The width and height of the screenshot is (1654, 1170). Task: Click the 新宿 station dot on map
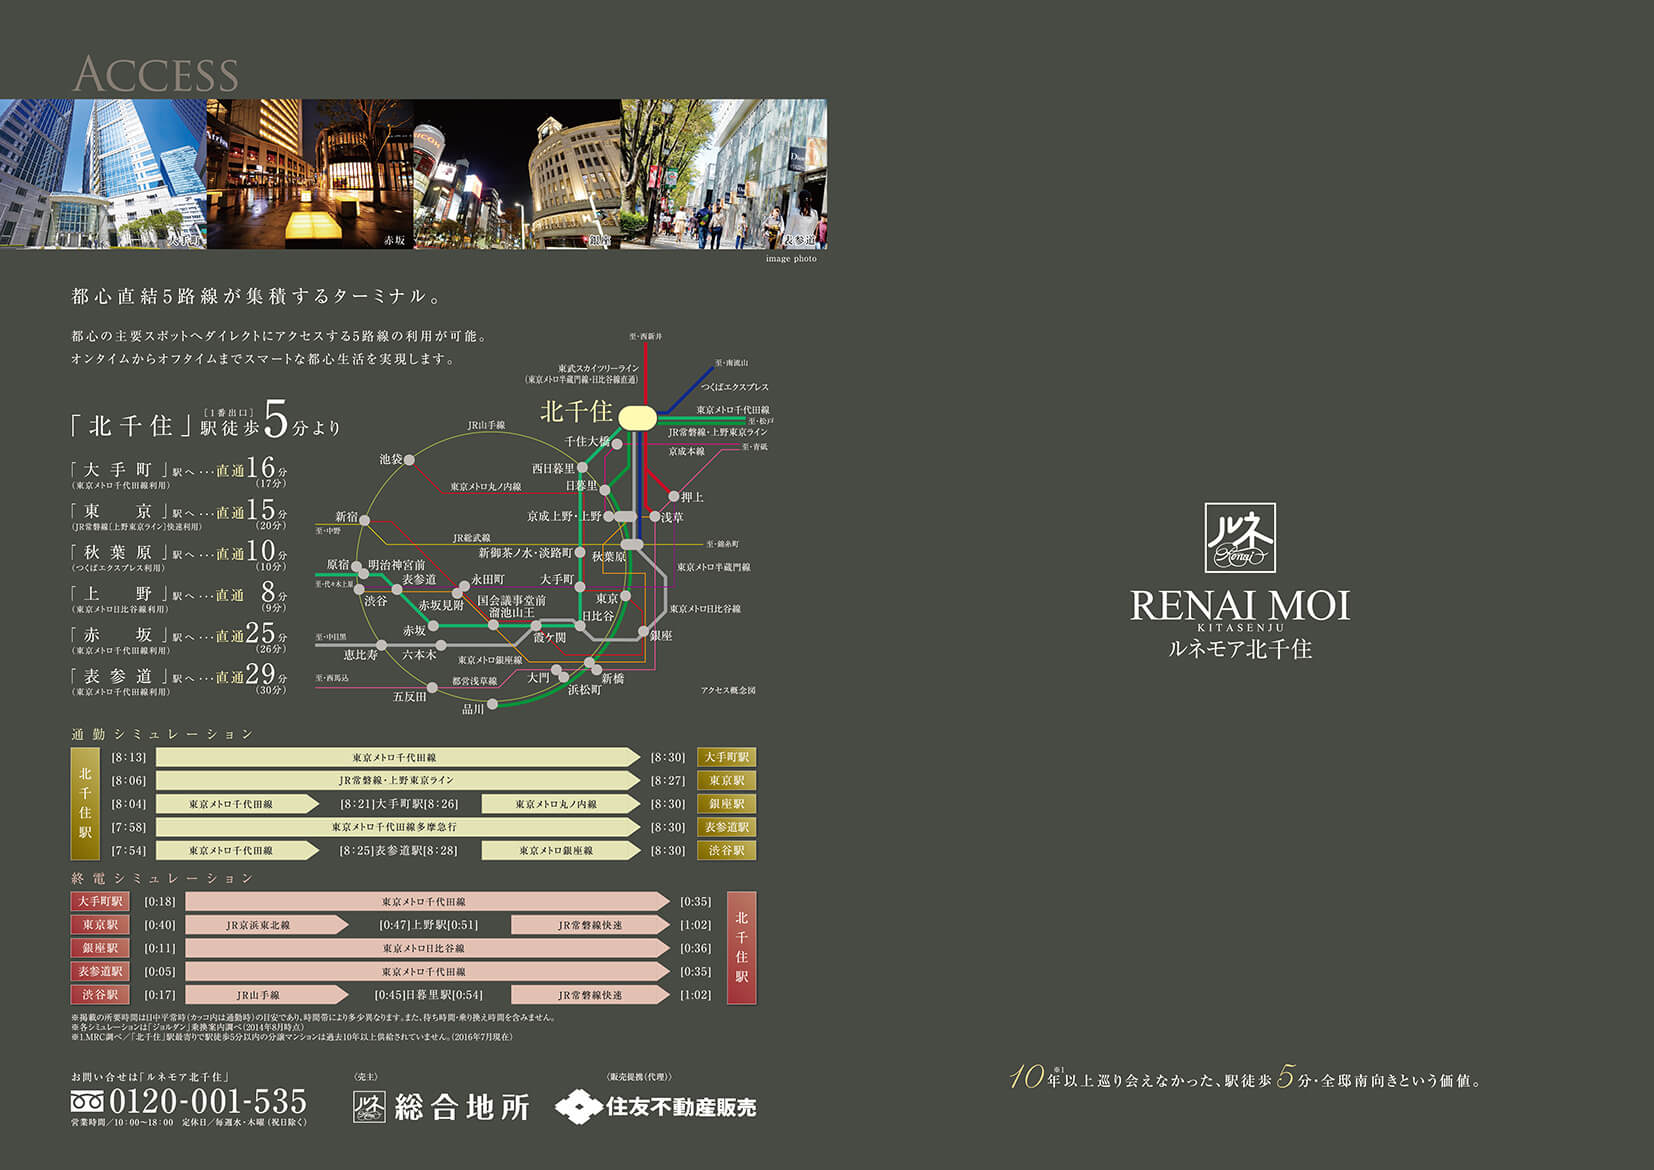pyautogui.click(x=365, y=520)
